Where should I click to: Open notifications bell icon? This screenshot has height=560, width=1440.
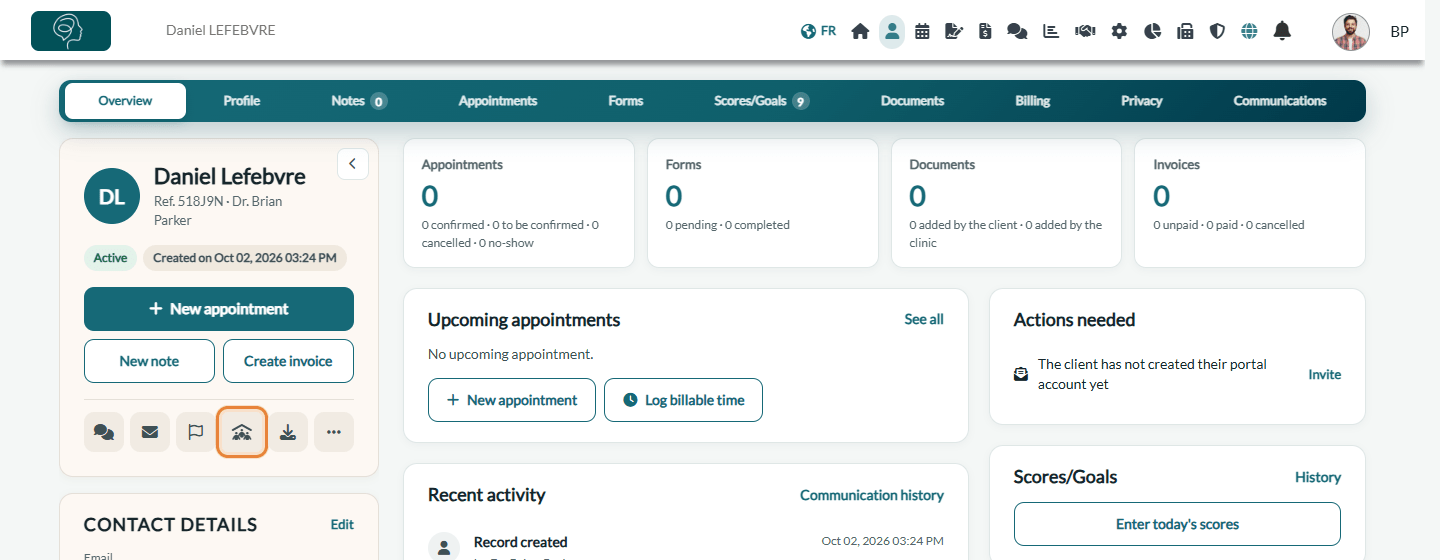pos(1282,31)
